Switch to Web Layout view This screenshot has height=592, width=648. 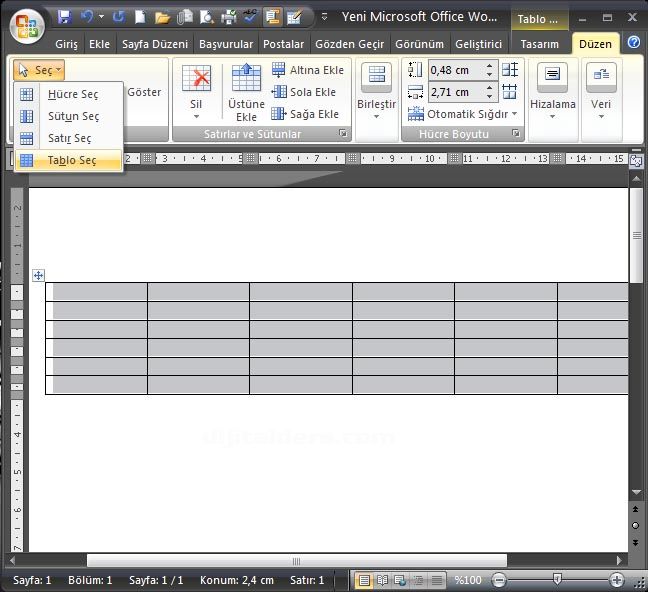[400, 580]
